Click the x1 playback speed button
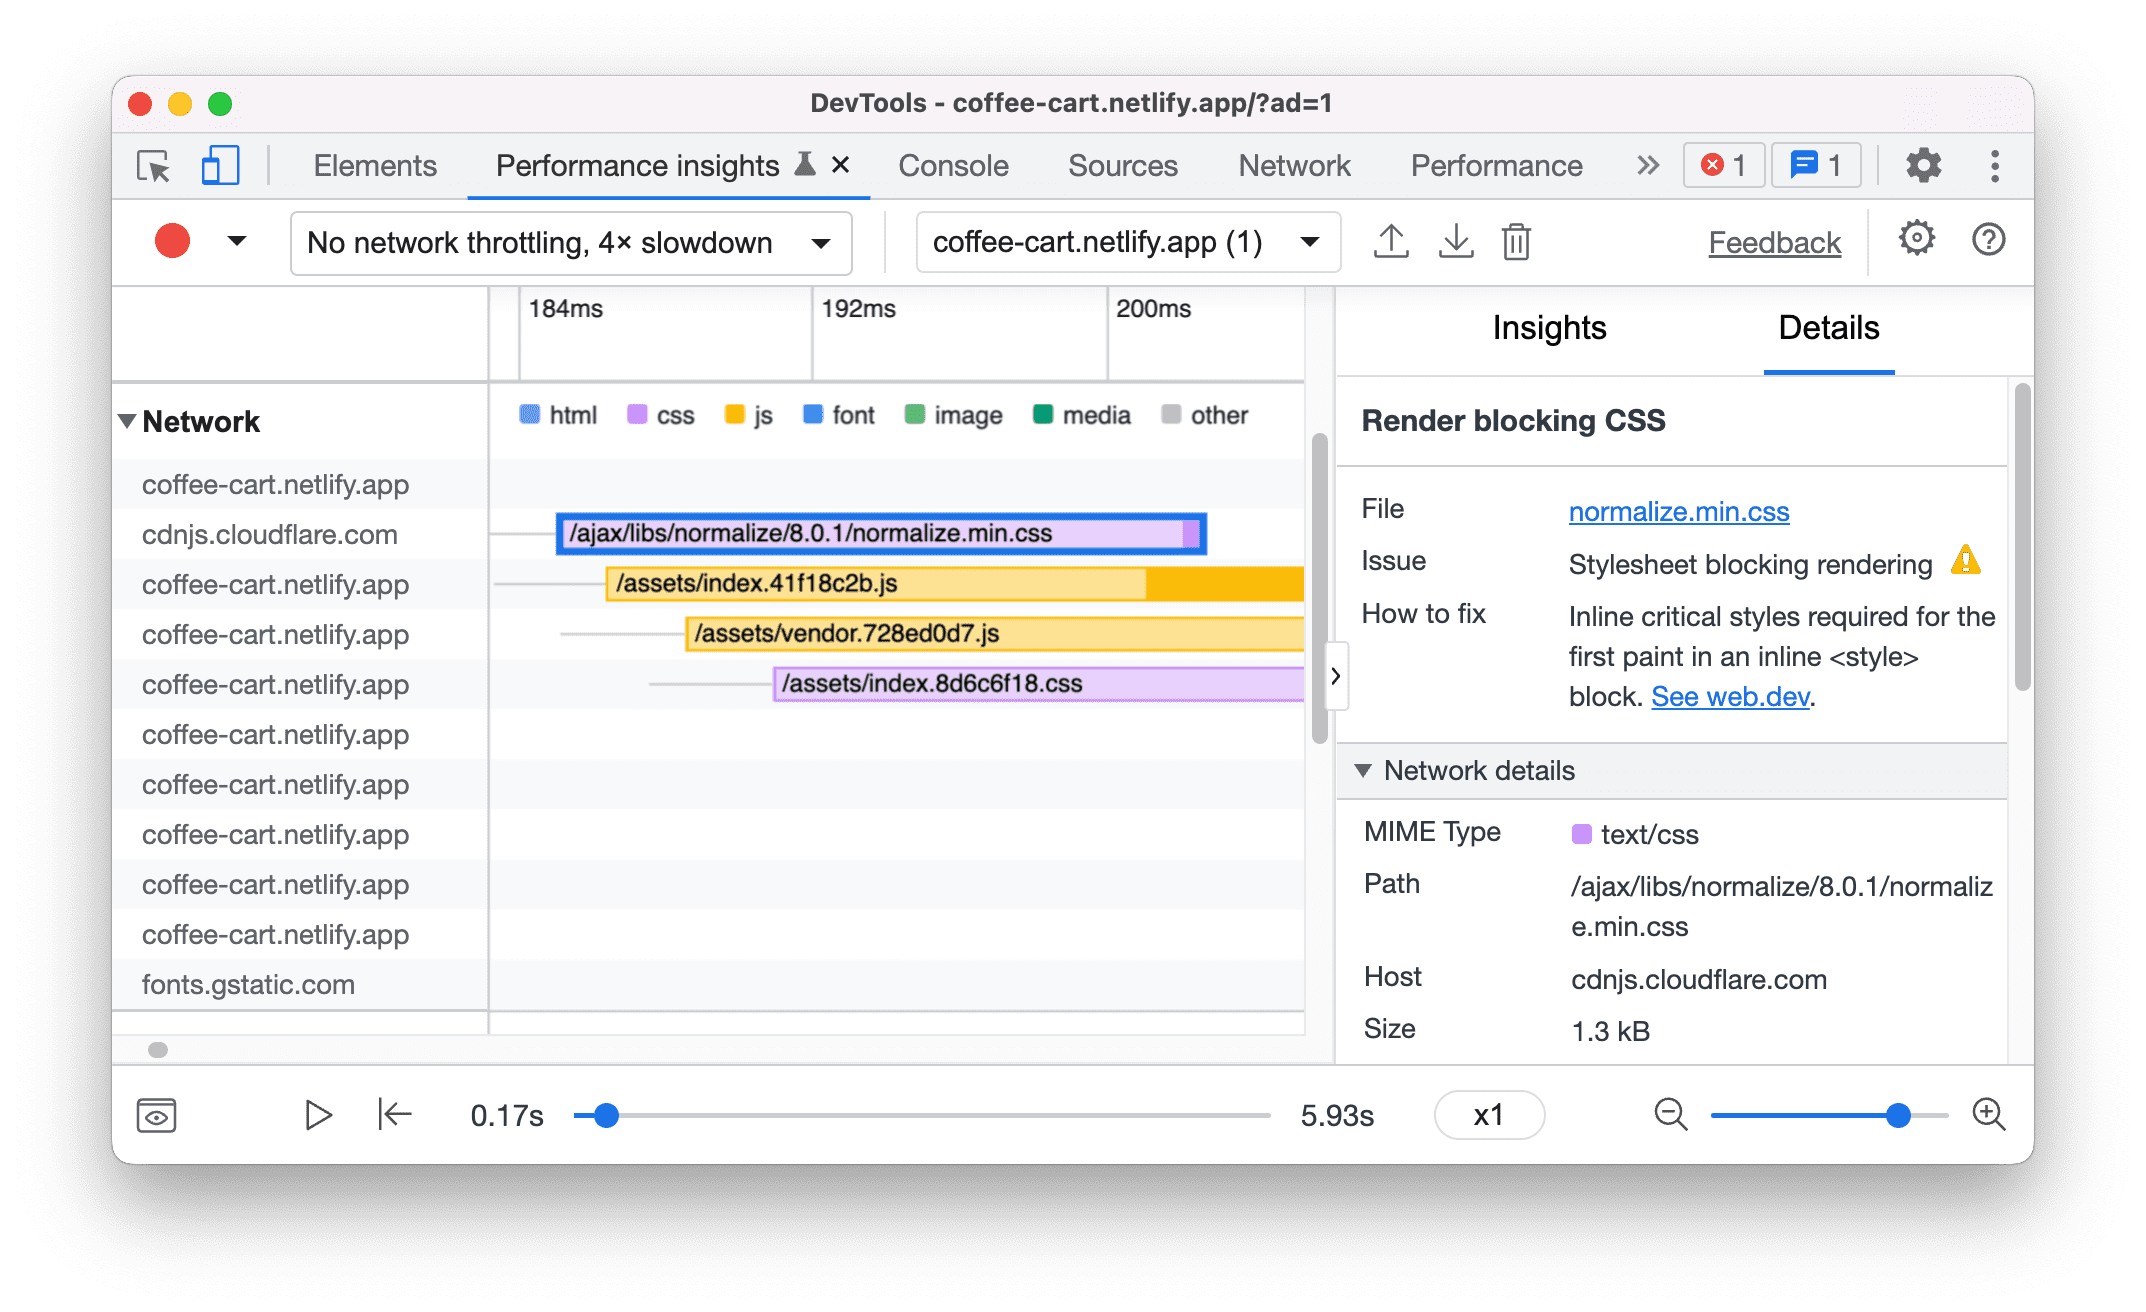The height and width of the screenshot is (1312, 2146). [x=1485, y=1114]
